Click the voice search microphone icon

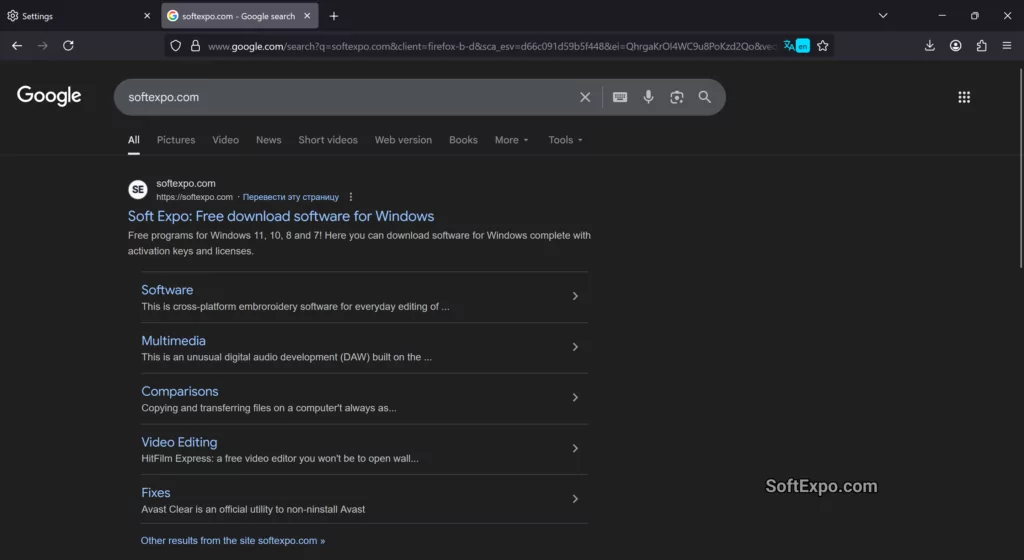(648, 97)
